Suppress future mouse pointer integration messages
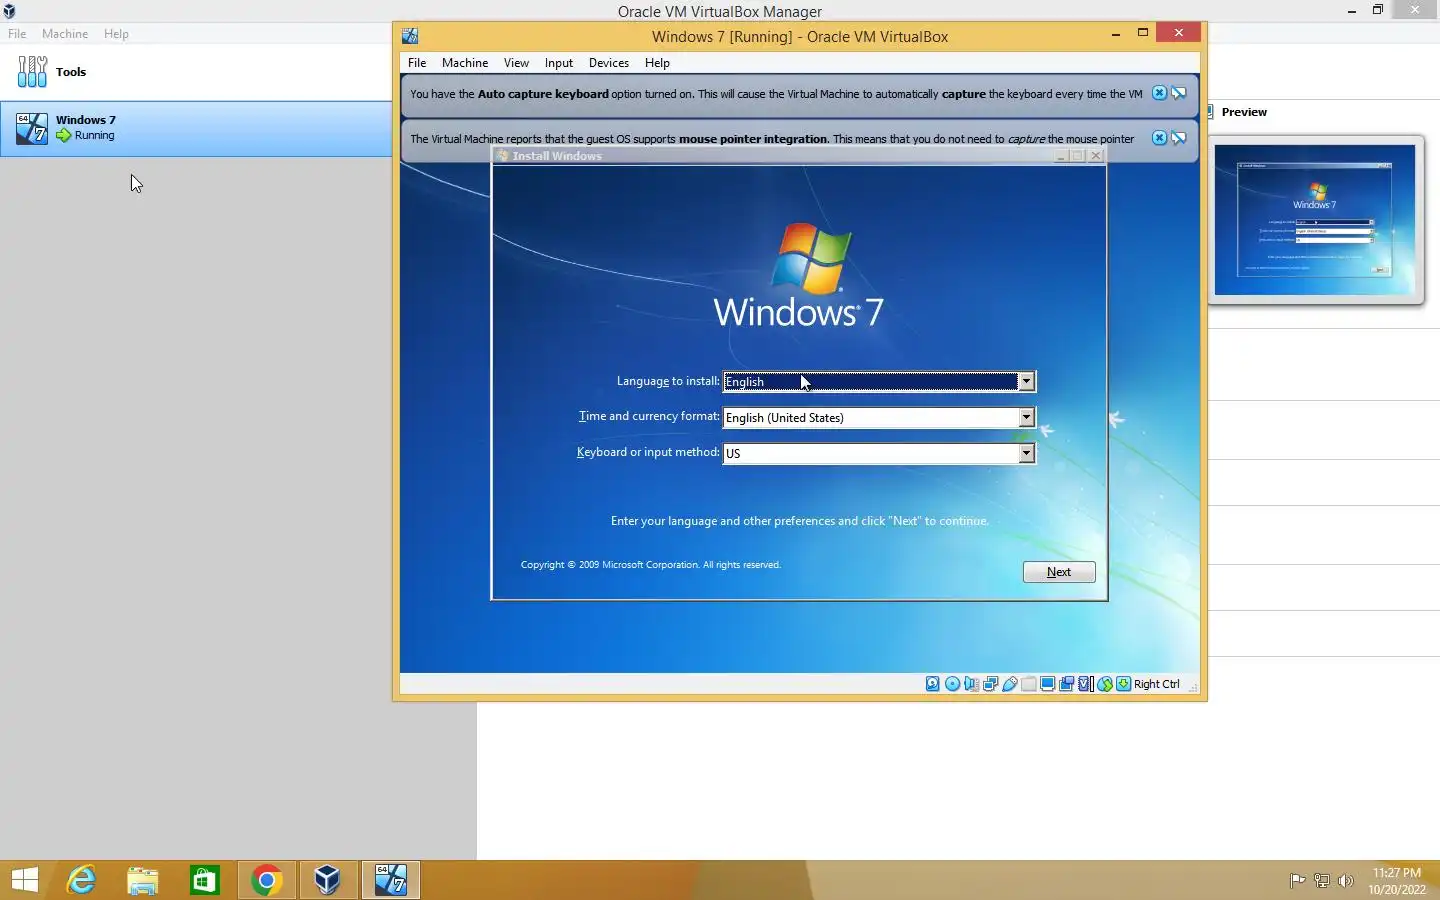Screen dimensions: 1440x900 1179,138
